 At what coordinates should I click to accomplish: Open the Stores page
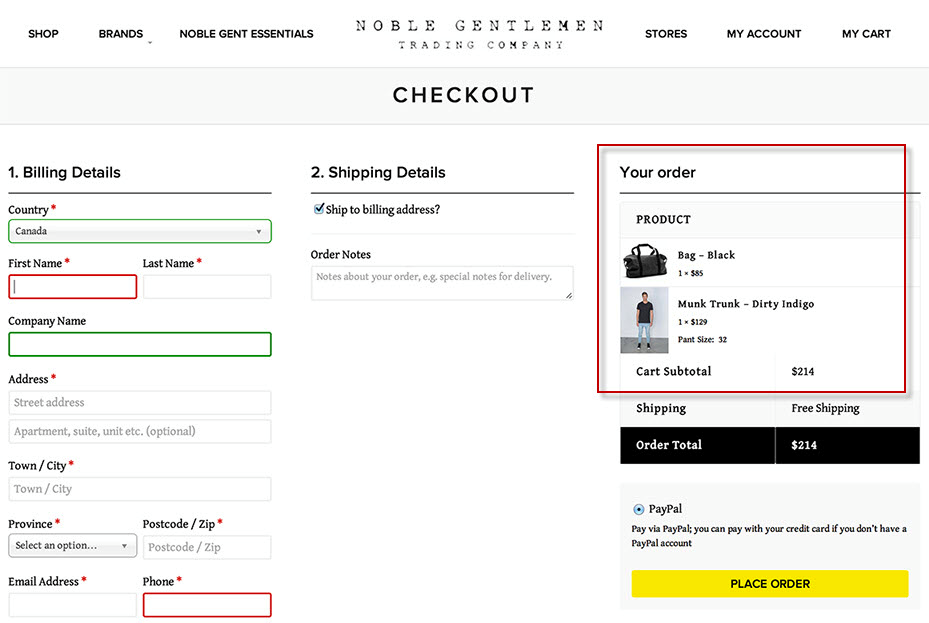click(666, 34)
